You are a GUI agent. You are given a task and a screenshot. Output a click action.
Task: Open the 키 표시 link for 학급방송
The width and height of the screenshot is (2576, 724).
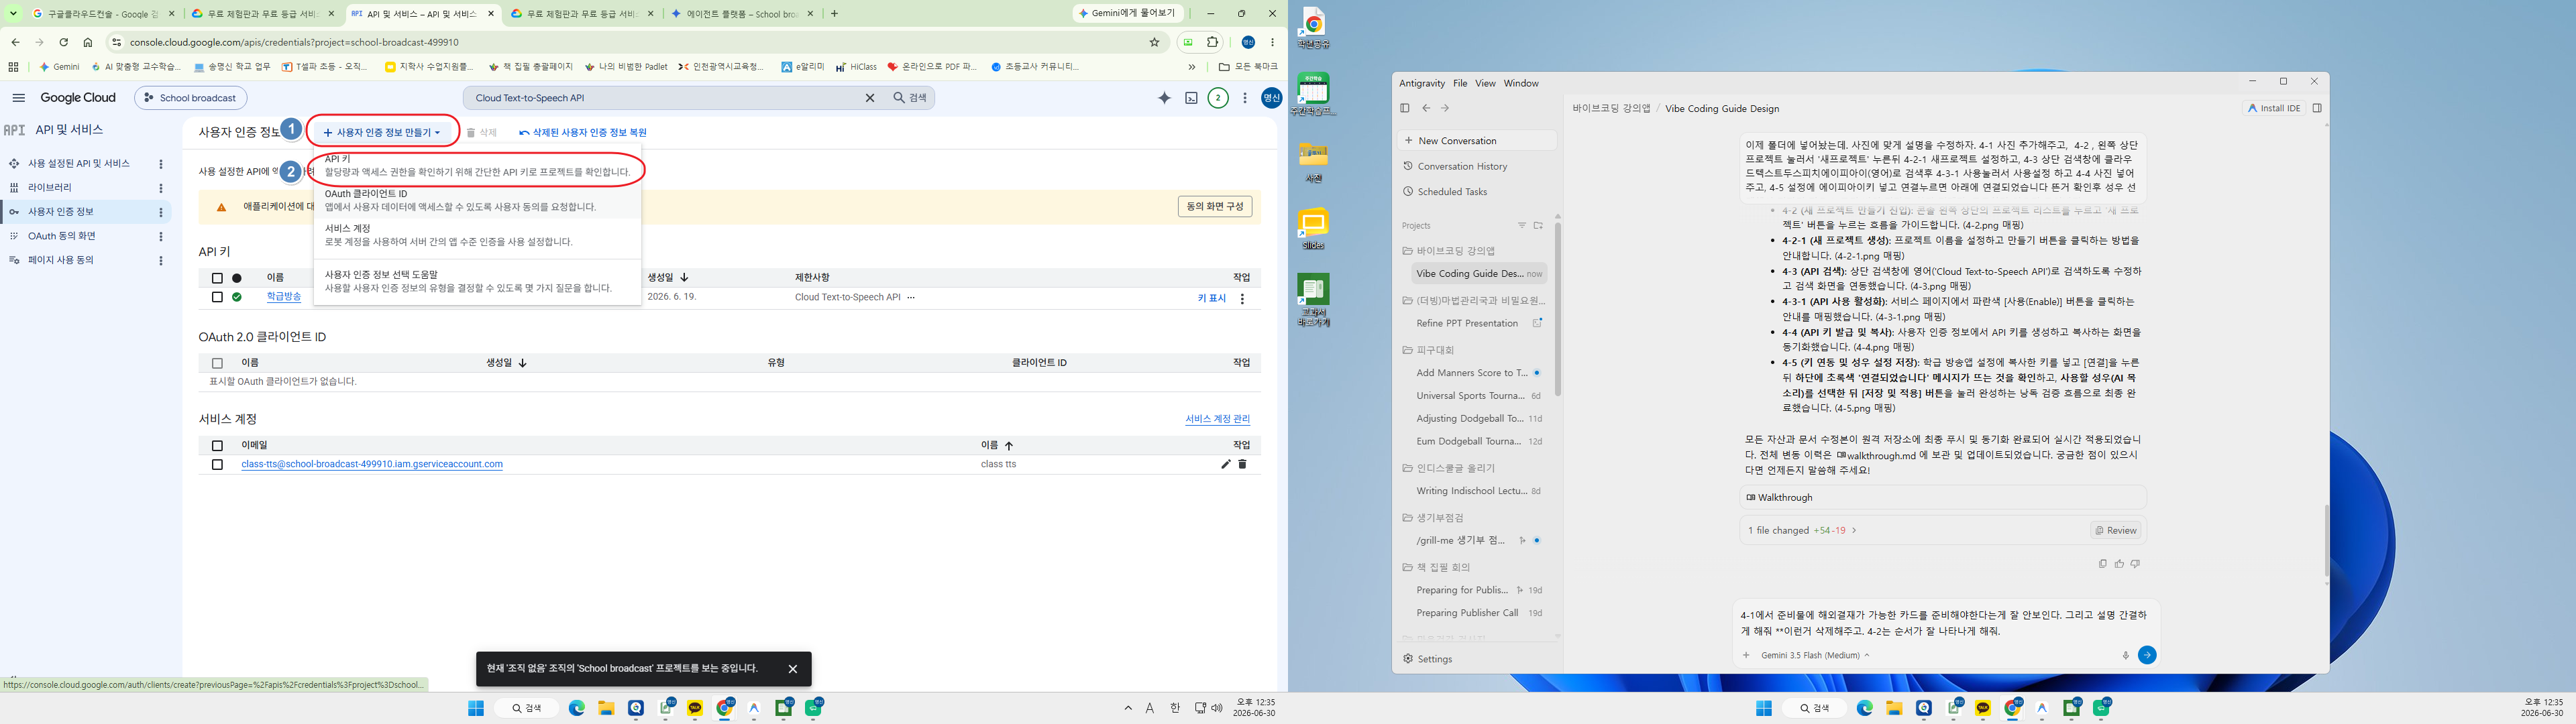coord(1212,298)
